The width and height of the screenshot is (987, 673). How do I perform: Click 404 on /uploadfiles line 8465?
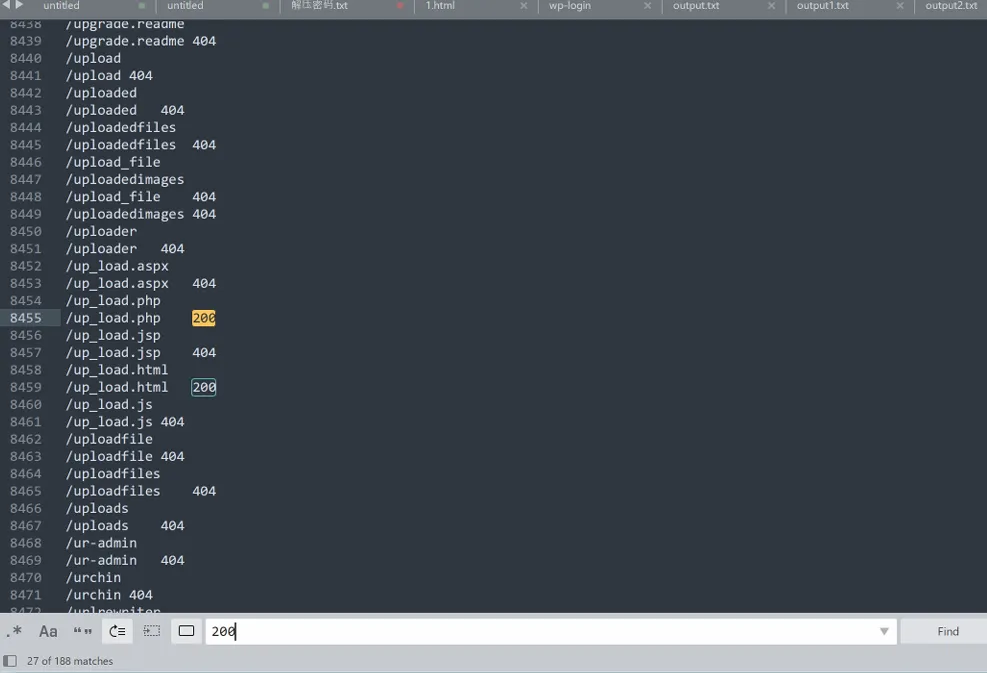tap(204, 491)
